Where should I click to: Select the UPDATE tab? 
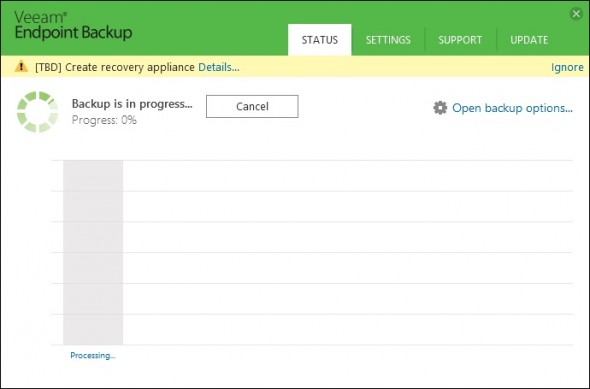[x=529, y=40]
